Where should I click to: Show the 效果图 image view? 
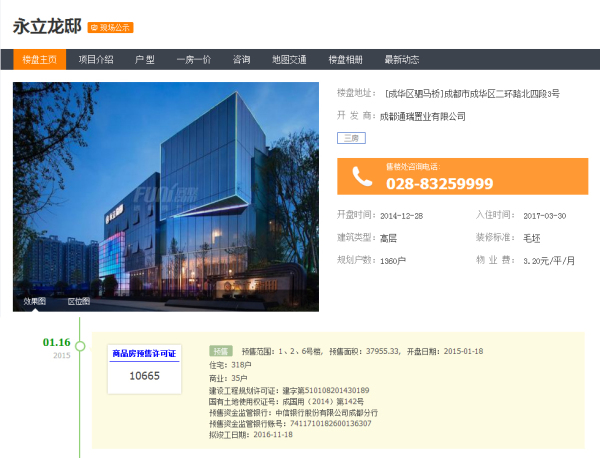(35, 300)
